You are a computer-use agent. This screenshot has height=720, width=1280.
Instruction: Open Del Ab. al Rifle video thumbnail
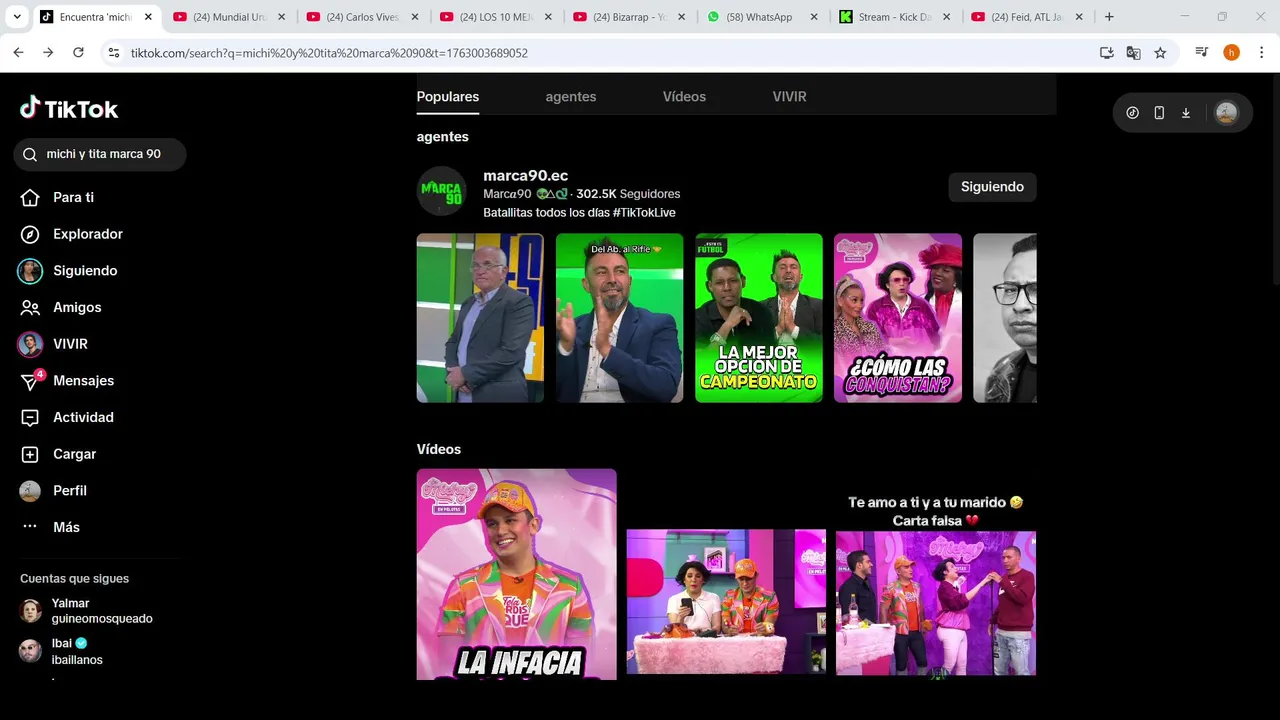[x=619, y=318]
